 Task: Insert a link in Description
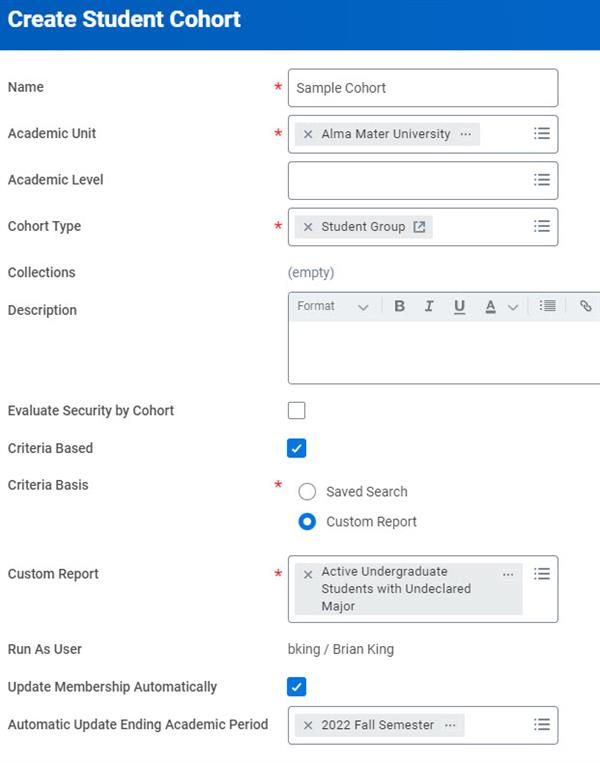coord(585,306)
